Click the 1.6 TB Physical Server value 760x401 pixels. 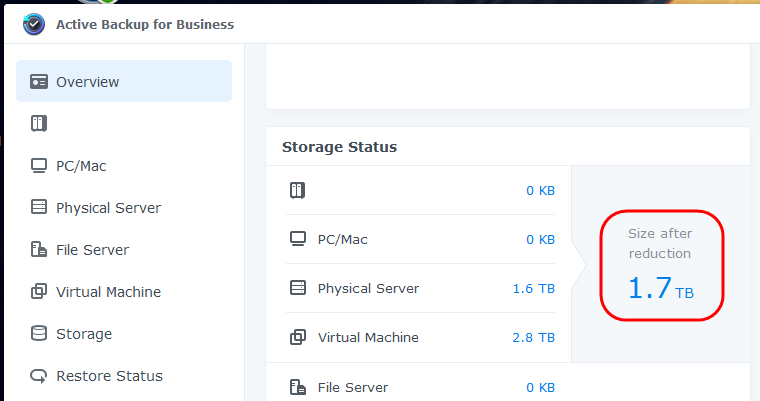(x=534, y=289)
